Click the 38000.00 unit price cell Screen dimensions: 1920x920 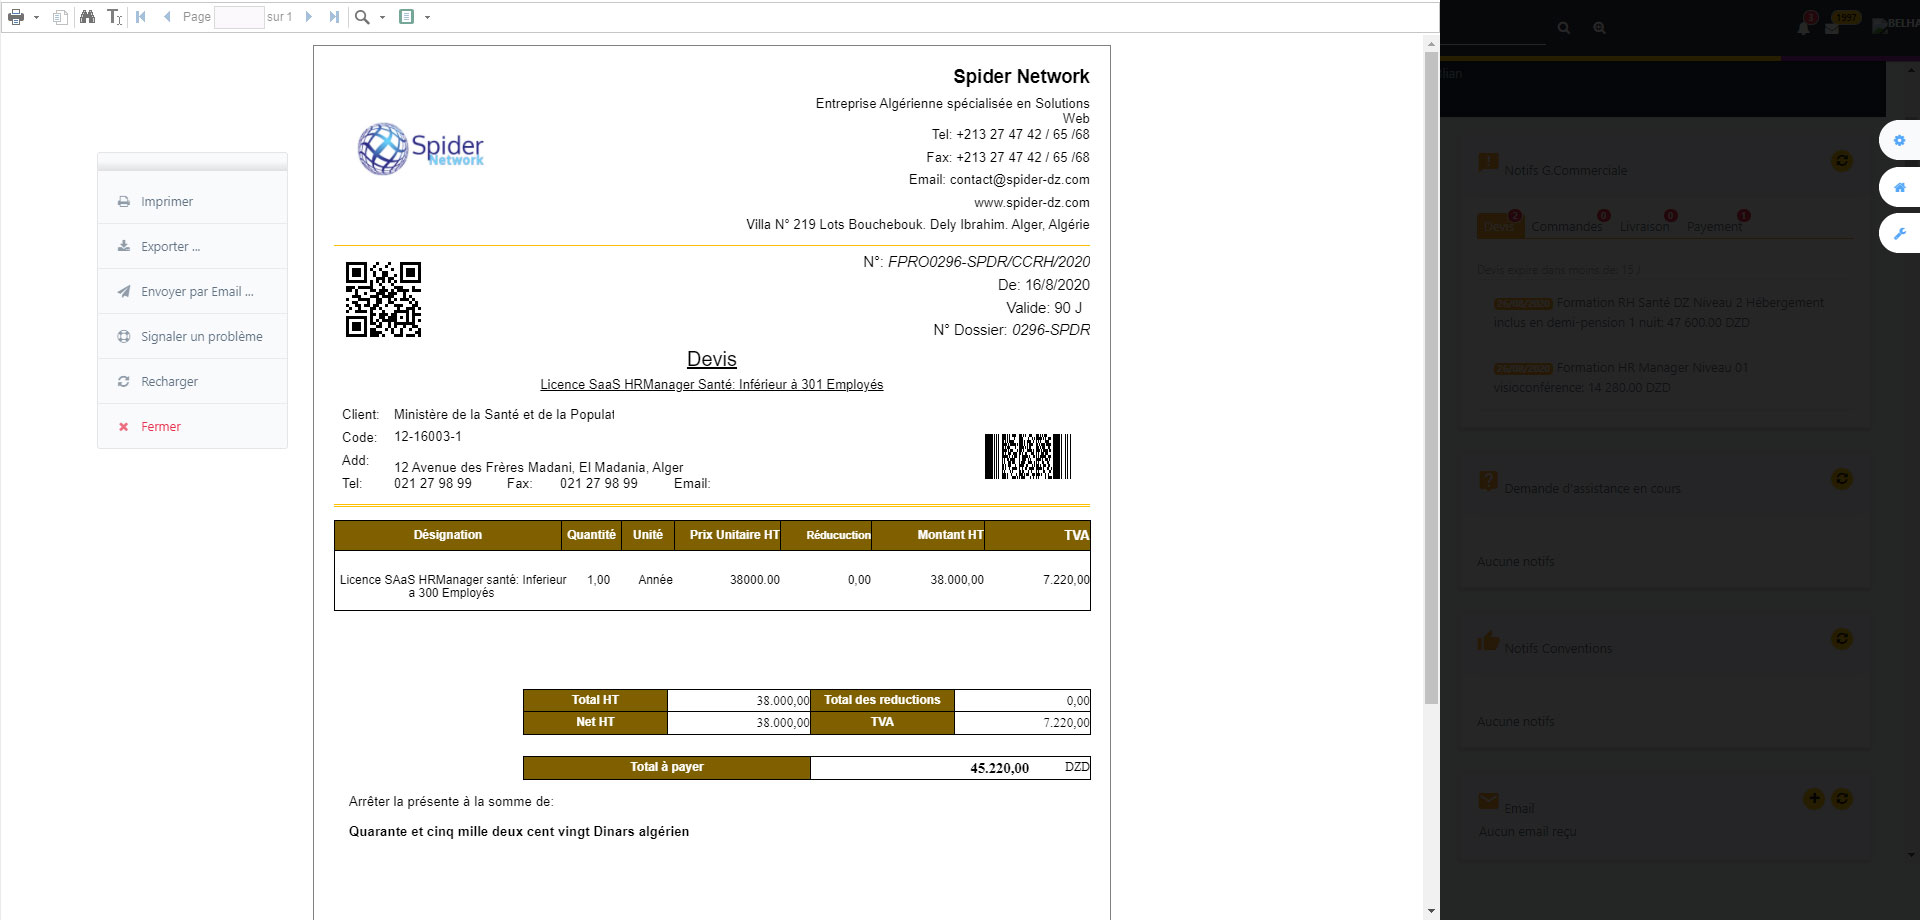755,580
